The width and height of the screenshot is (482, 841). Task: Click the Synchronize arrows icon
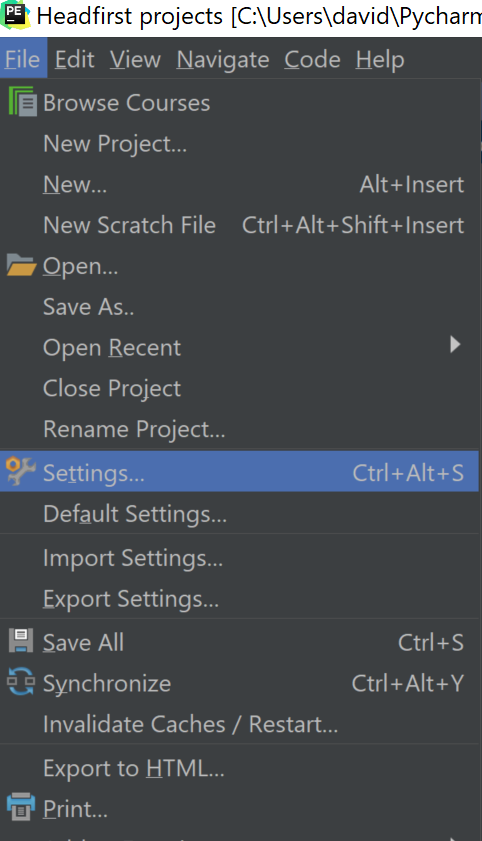pos(21,682)
